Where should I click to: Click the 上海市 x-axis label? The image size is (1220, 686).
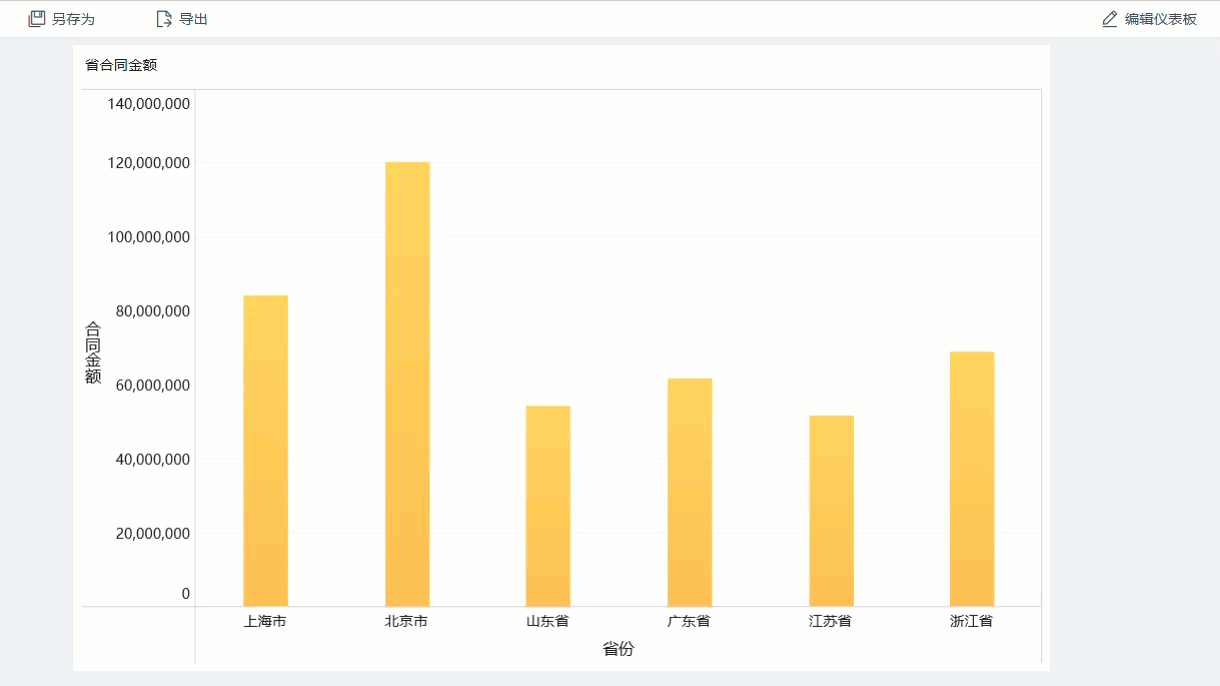click(x=265, y=621)
